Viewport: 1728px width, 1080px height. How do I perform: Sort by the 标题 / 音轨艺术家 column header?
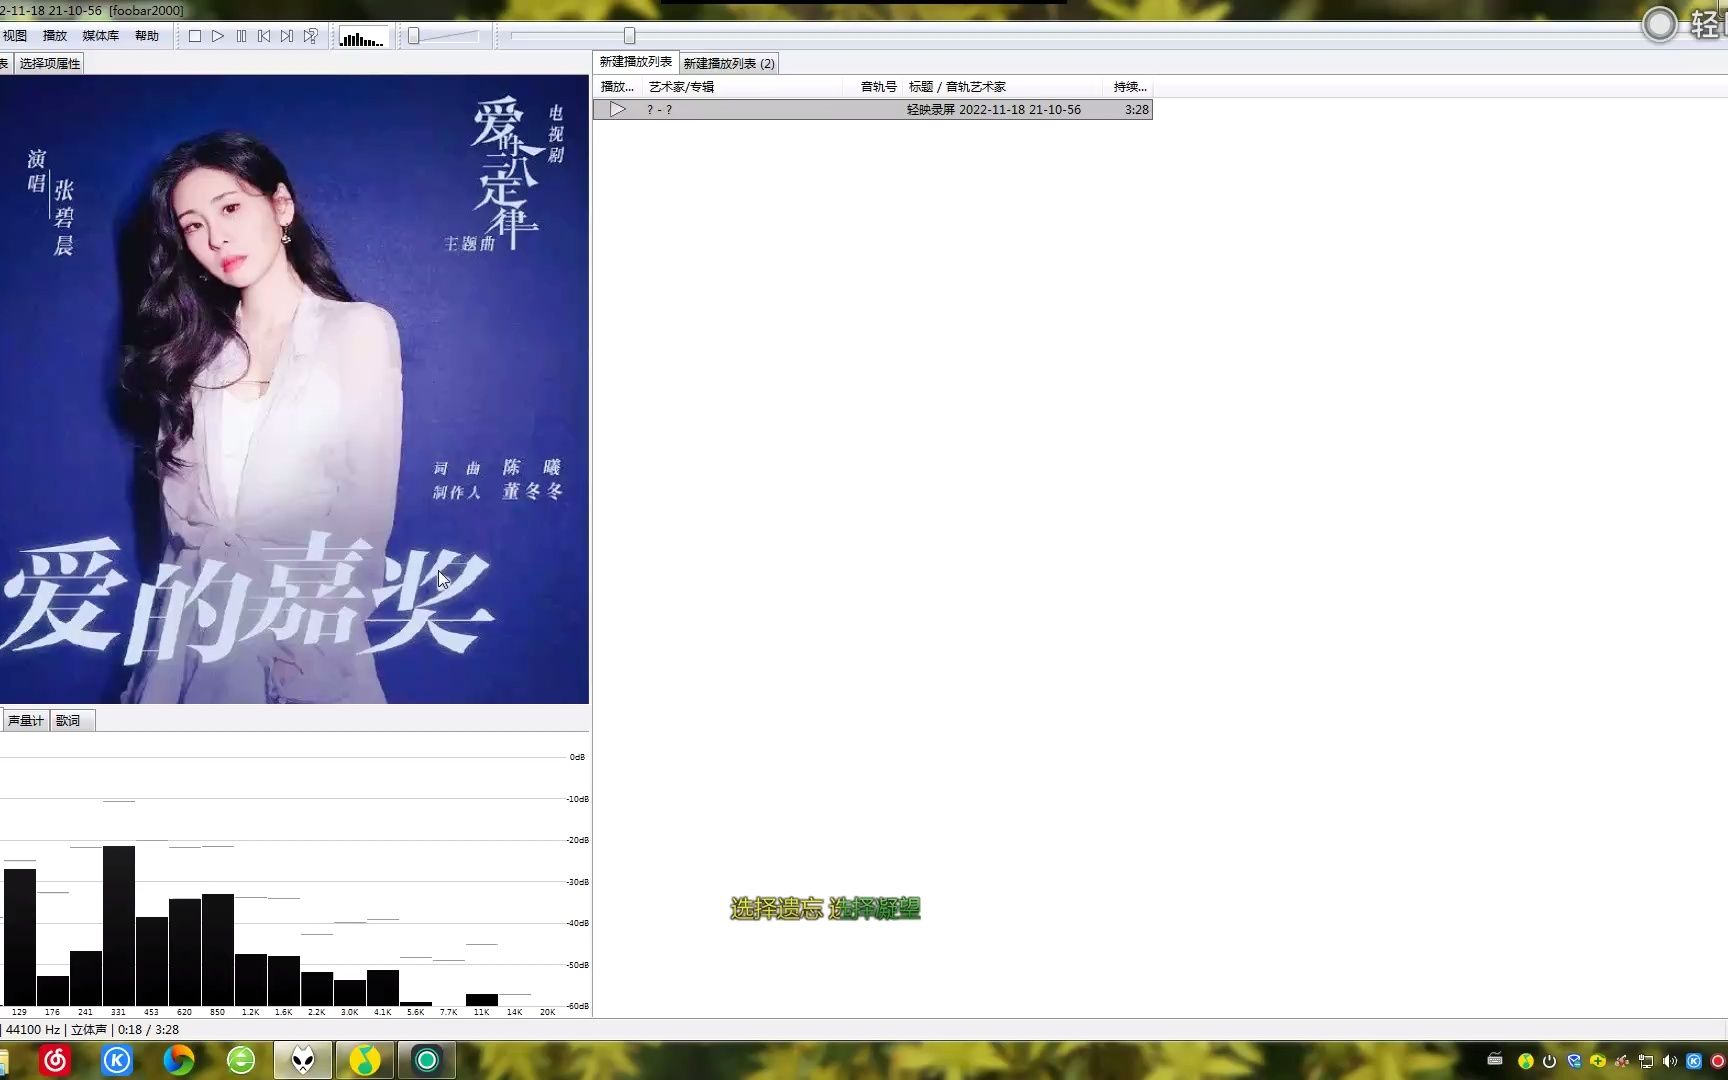coord(1004,87)
